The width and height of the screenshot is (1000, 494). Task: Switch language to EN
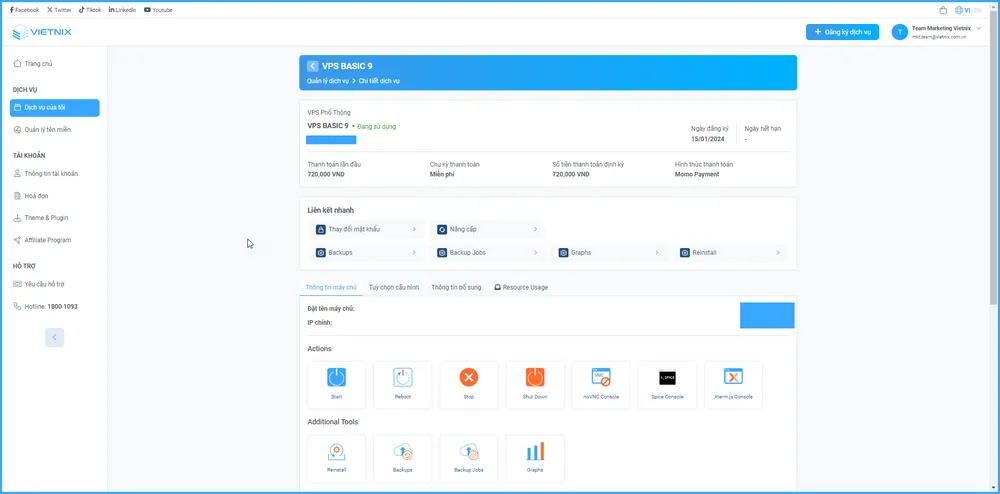(977, 10)
